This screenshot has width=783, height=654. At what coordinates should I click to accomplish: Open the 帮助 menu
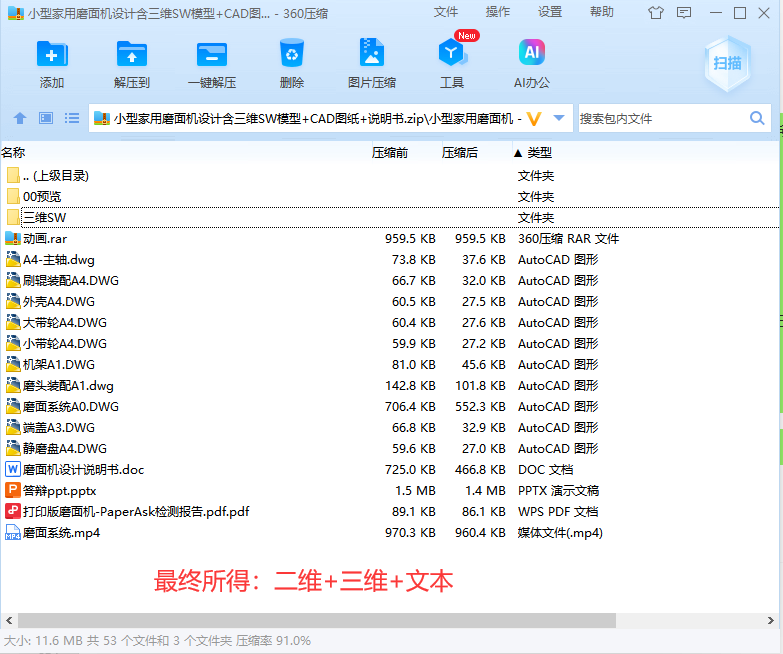[x=602, y=12]
